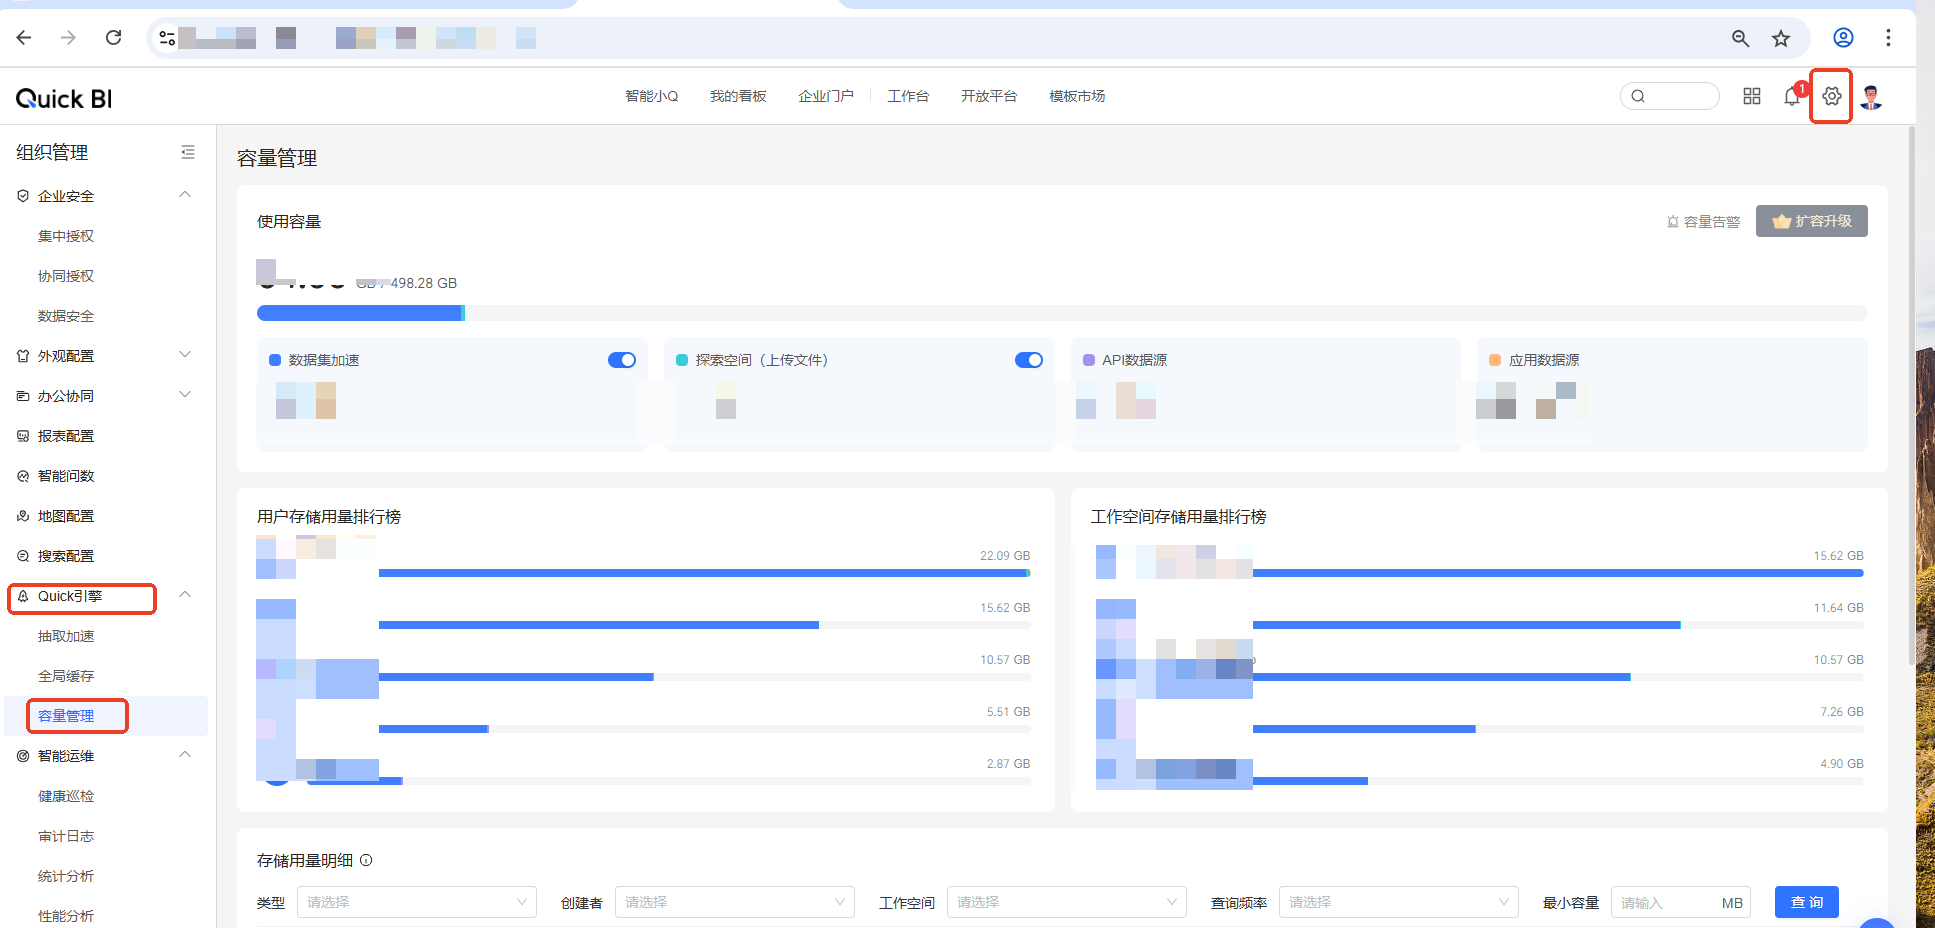Open the 创建者 dropdown
Screen dimensions: 1935x928
click(734, 902)
